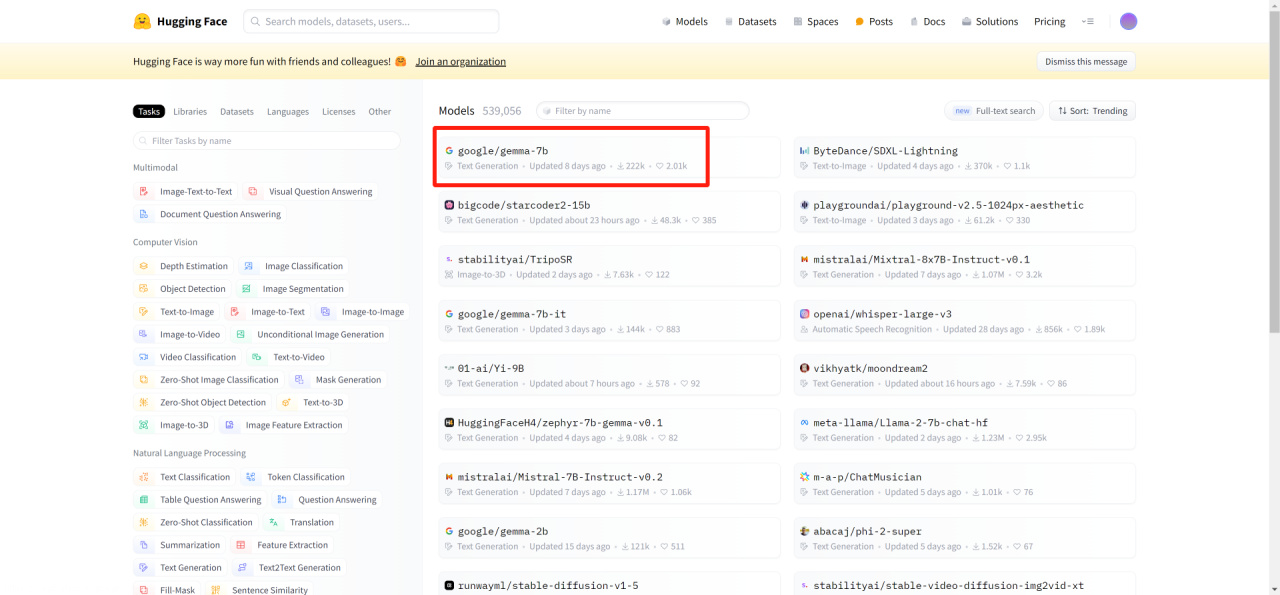Open the Solutions menu
This screenshot has height=595, width=1280.
click(990, 21)
